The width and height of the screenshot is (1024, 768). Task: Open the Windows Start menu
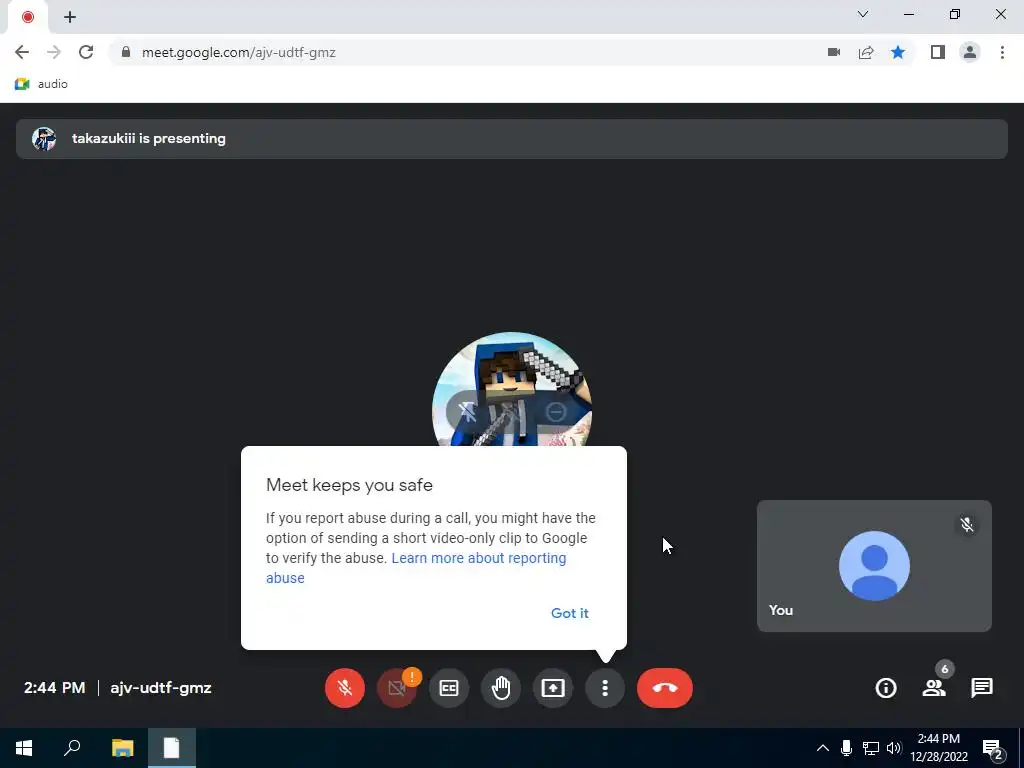coord(24,748)
